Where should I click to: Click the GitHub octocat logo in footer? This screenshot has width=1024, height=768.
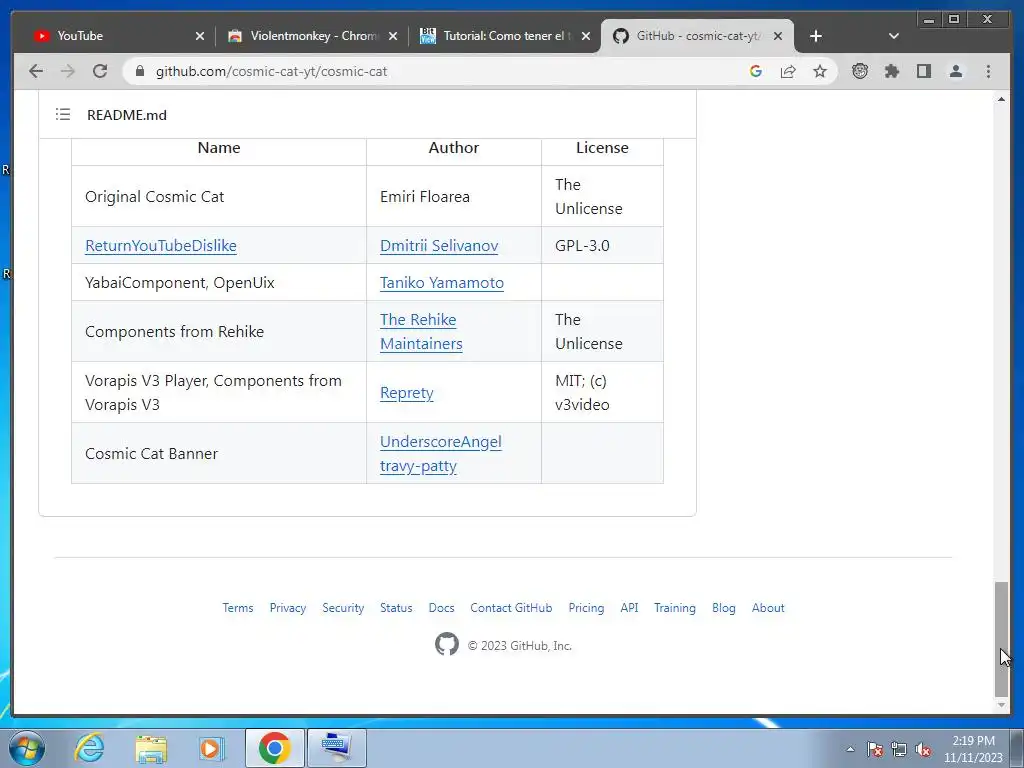(x=447, y=645)
